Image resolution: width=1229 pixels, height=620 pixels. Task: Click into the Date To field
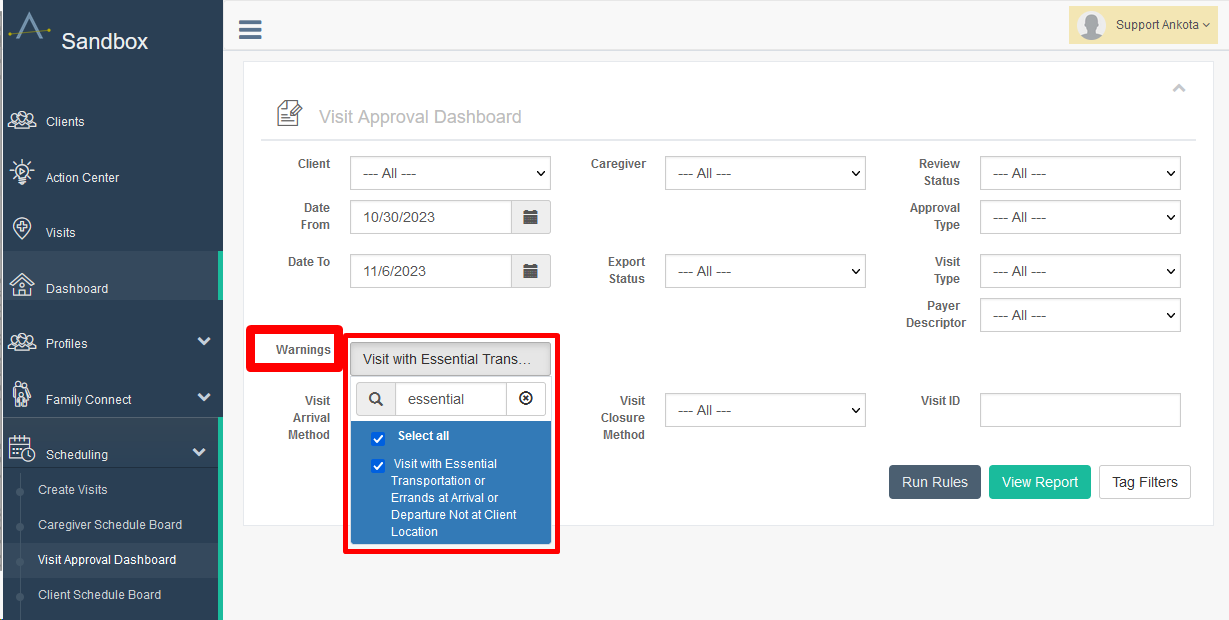pos(431,271)
